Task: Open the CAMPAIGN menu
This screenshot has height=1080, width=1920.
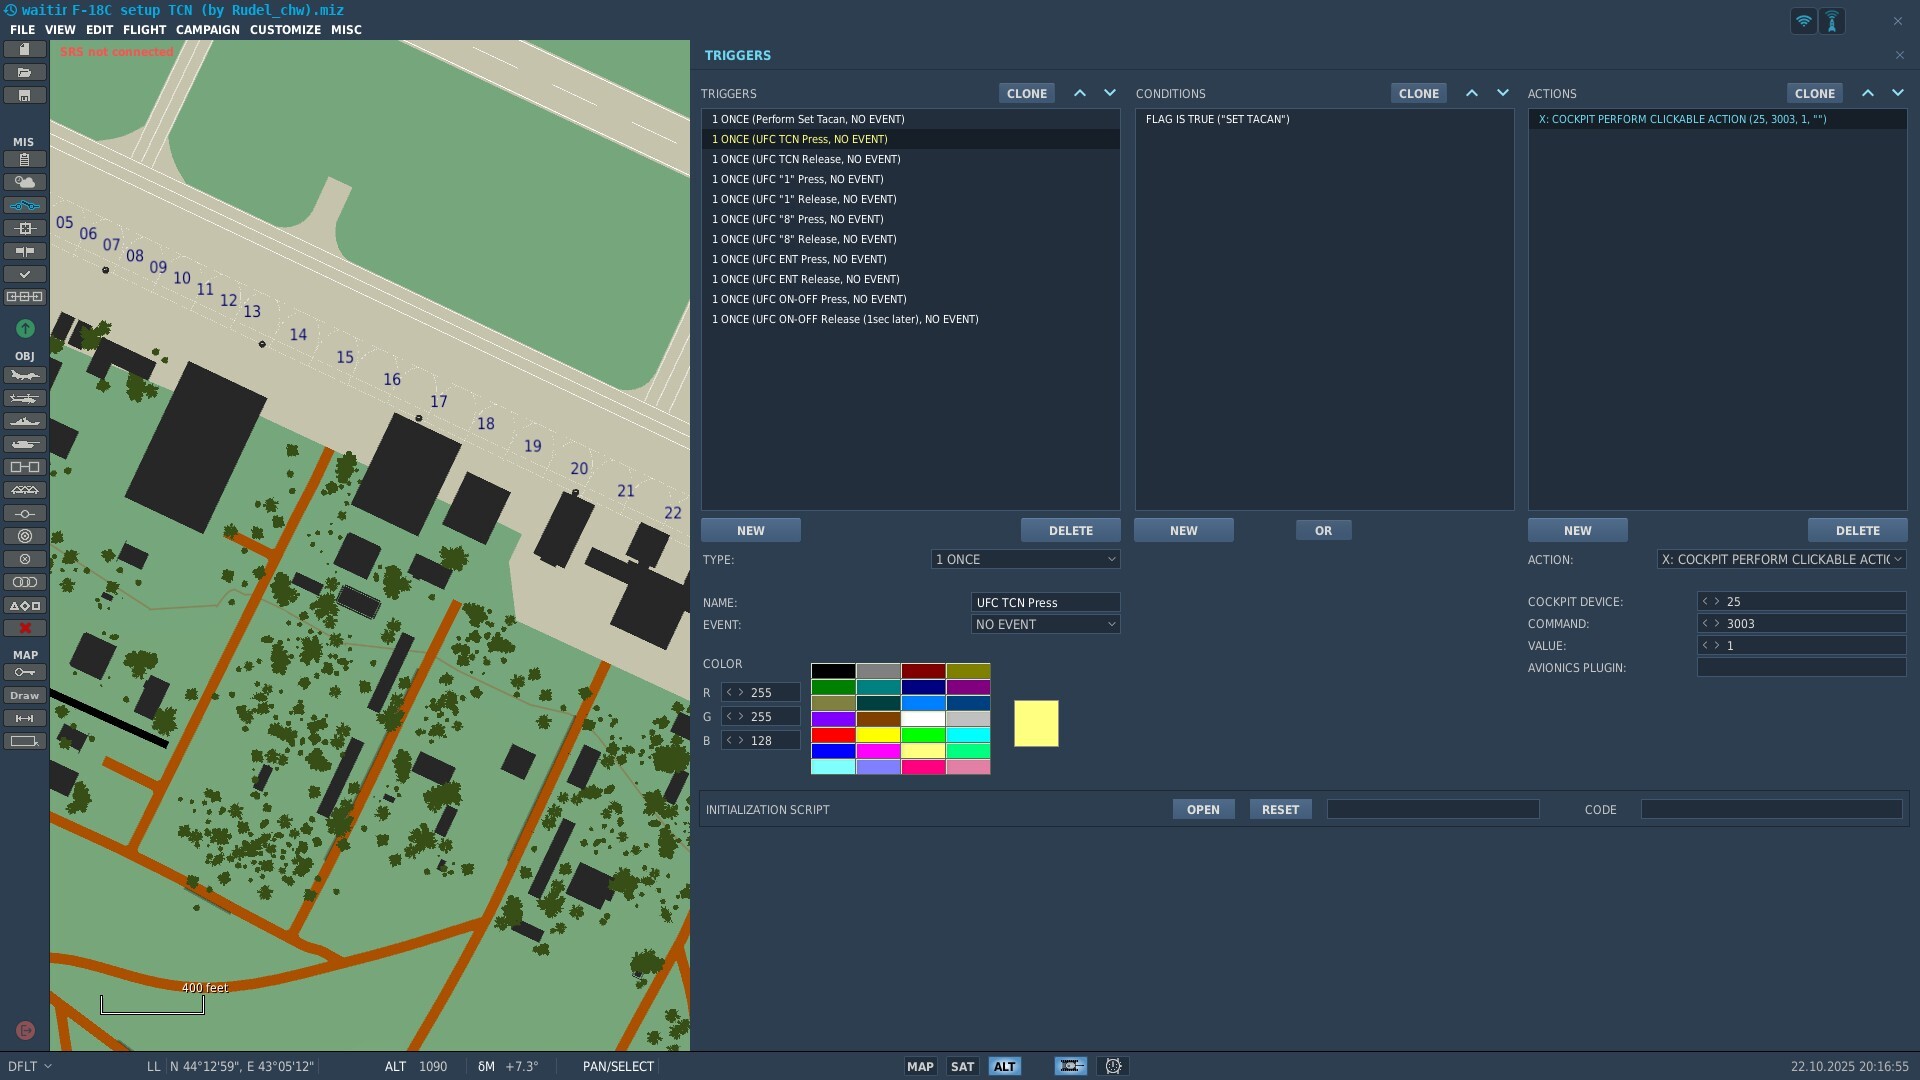Action: [207, 30]
